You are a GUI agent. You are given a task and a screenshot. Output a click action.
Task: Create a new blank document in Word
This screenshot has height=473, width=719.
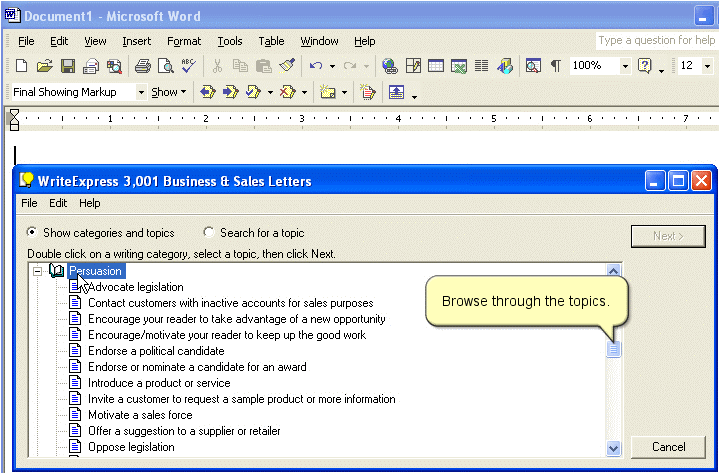coord(21,66)
